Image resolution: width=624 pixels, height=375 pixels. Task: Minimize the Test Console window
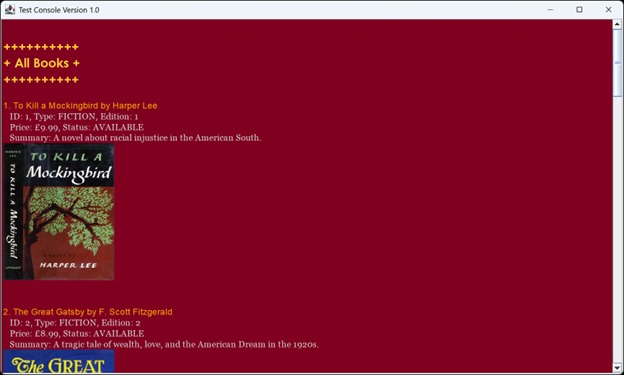pyautogui.click(x=550, y=10)
